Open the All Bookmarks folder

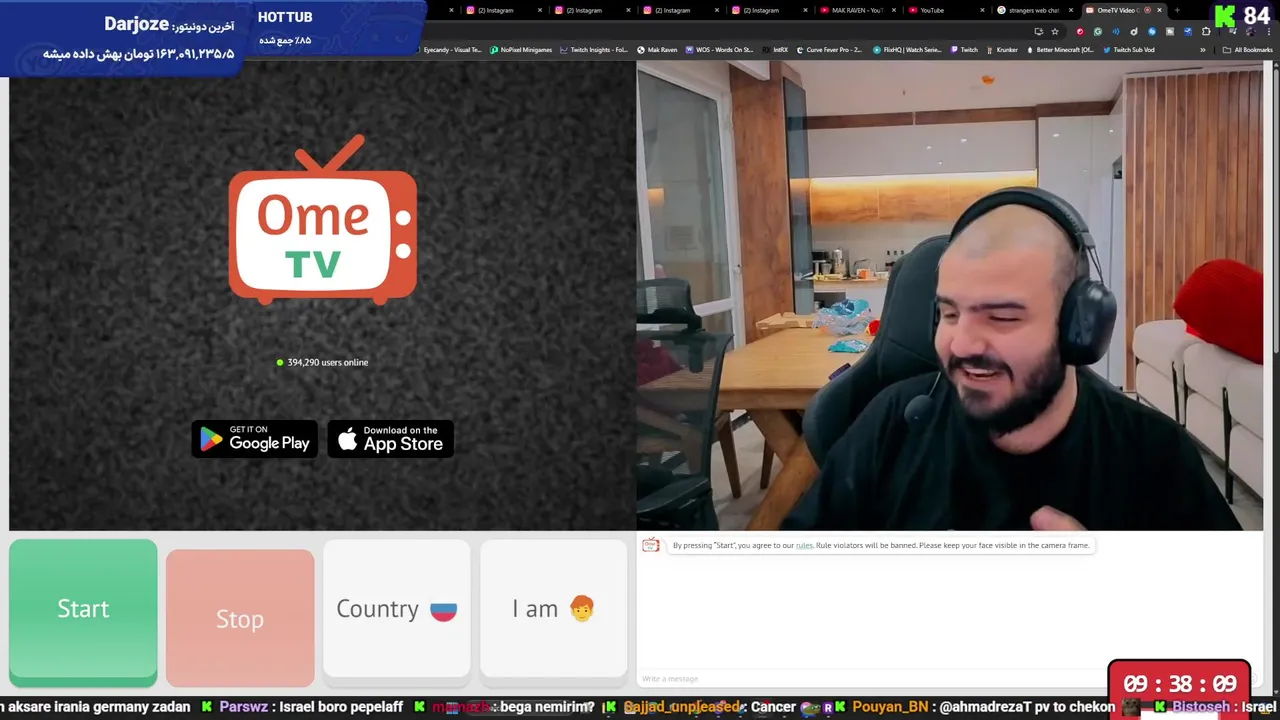pyautogui.click(x=1247, y=50)
